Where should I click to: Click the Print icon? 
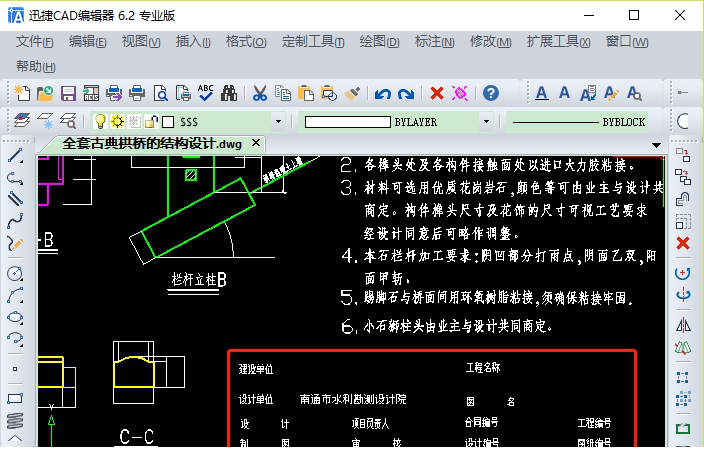[137, 93]
